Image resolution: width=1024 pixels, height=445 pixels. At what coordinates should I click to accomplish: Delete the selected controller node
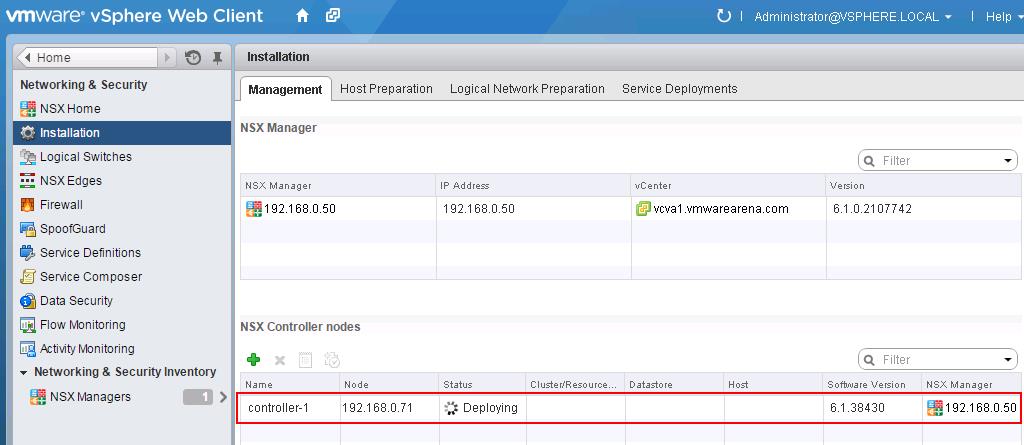[280, 360]
